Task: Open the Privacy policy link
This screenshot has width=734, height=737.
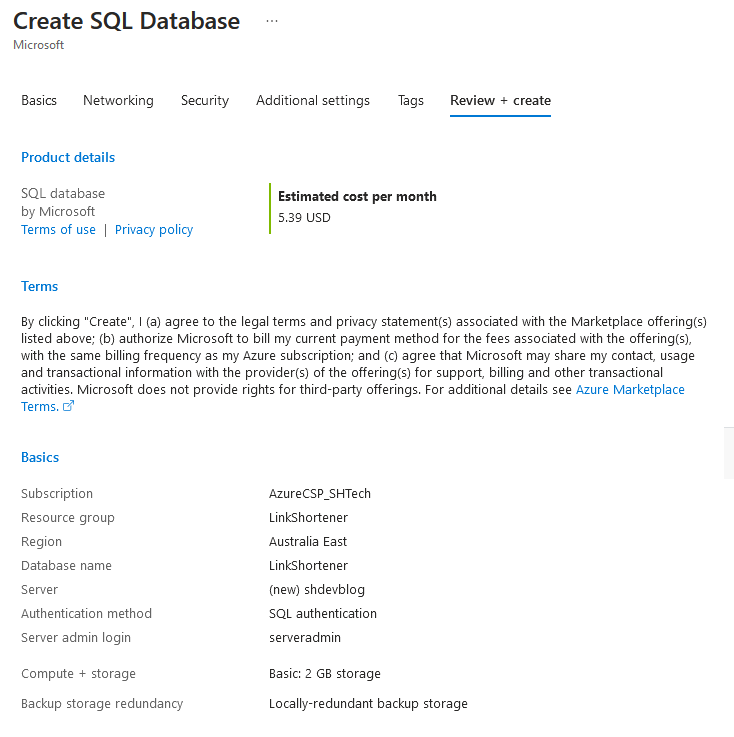Action: click(x=154, y=229)
